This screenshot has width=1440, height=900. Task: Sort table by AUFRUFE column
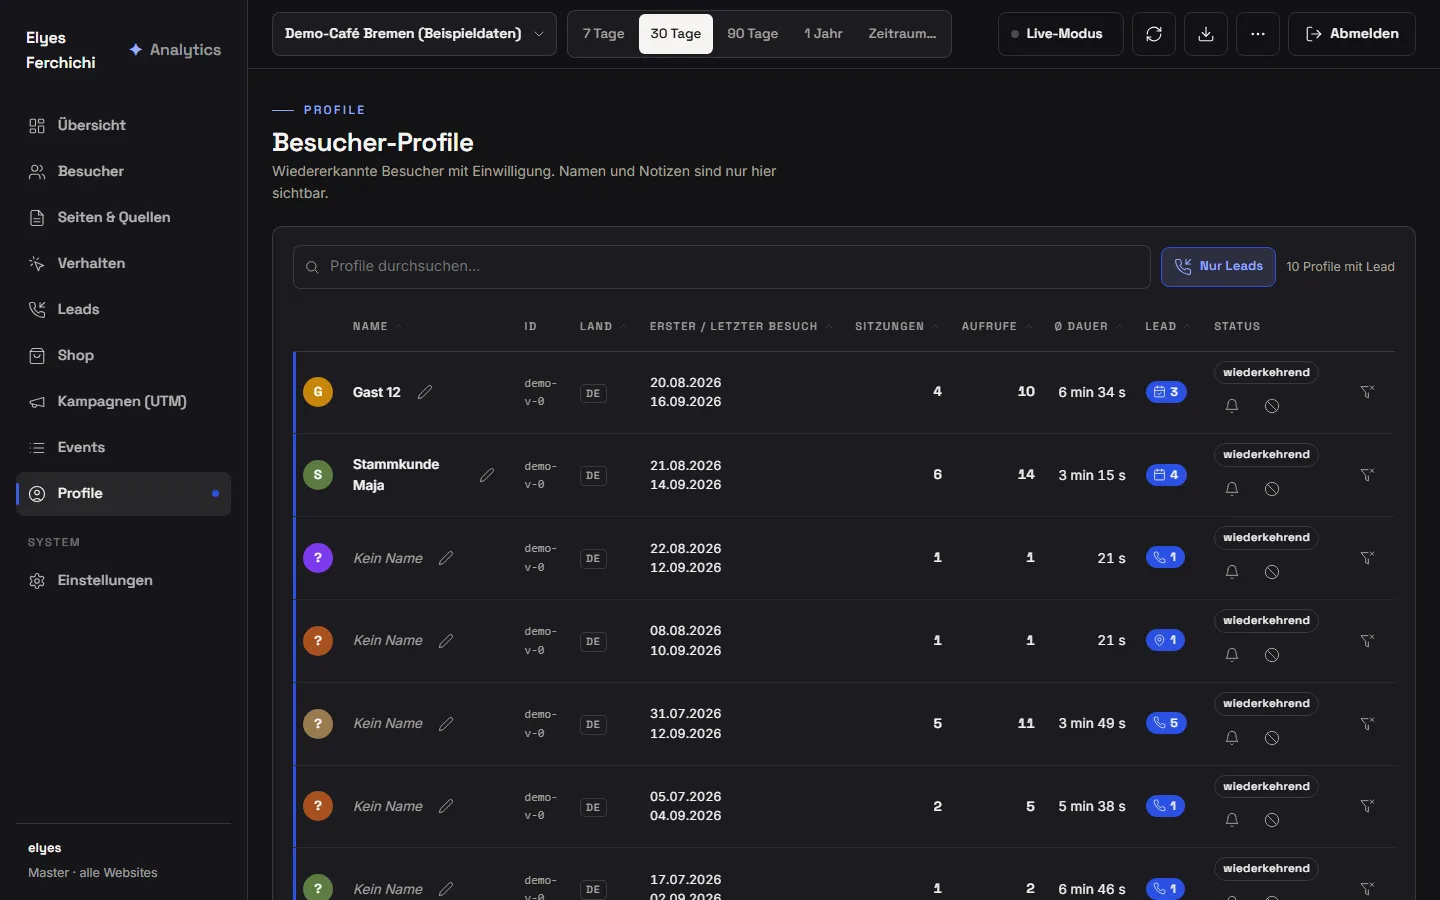tap(996, 327)
